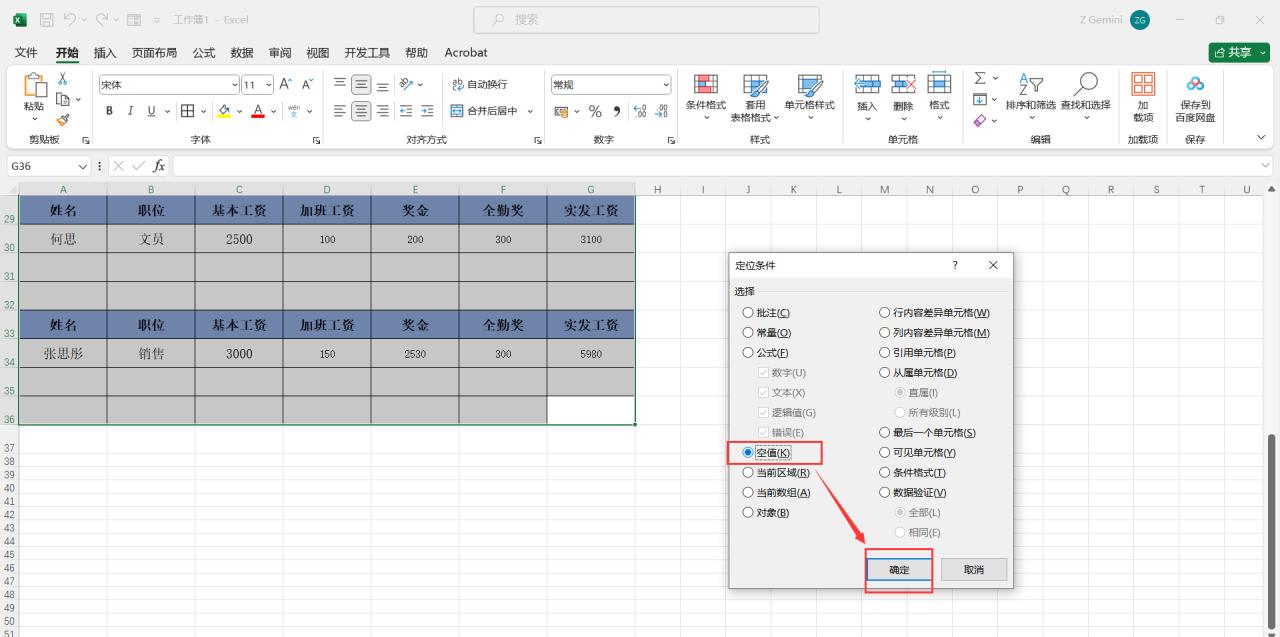
Task: Click the Increase Indent icon
Action: (x=427, y=111)
